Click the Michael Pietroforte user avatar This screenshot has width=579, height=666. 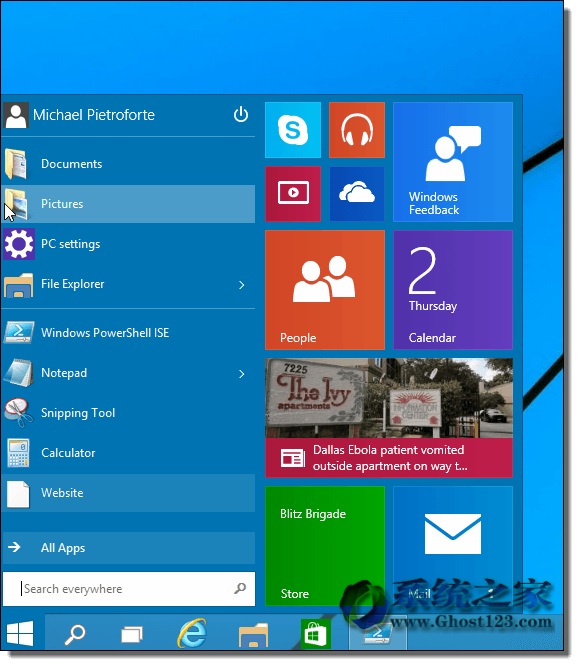[x=16, y=115]
